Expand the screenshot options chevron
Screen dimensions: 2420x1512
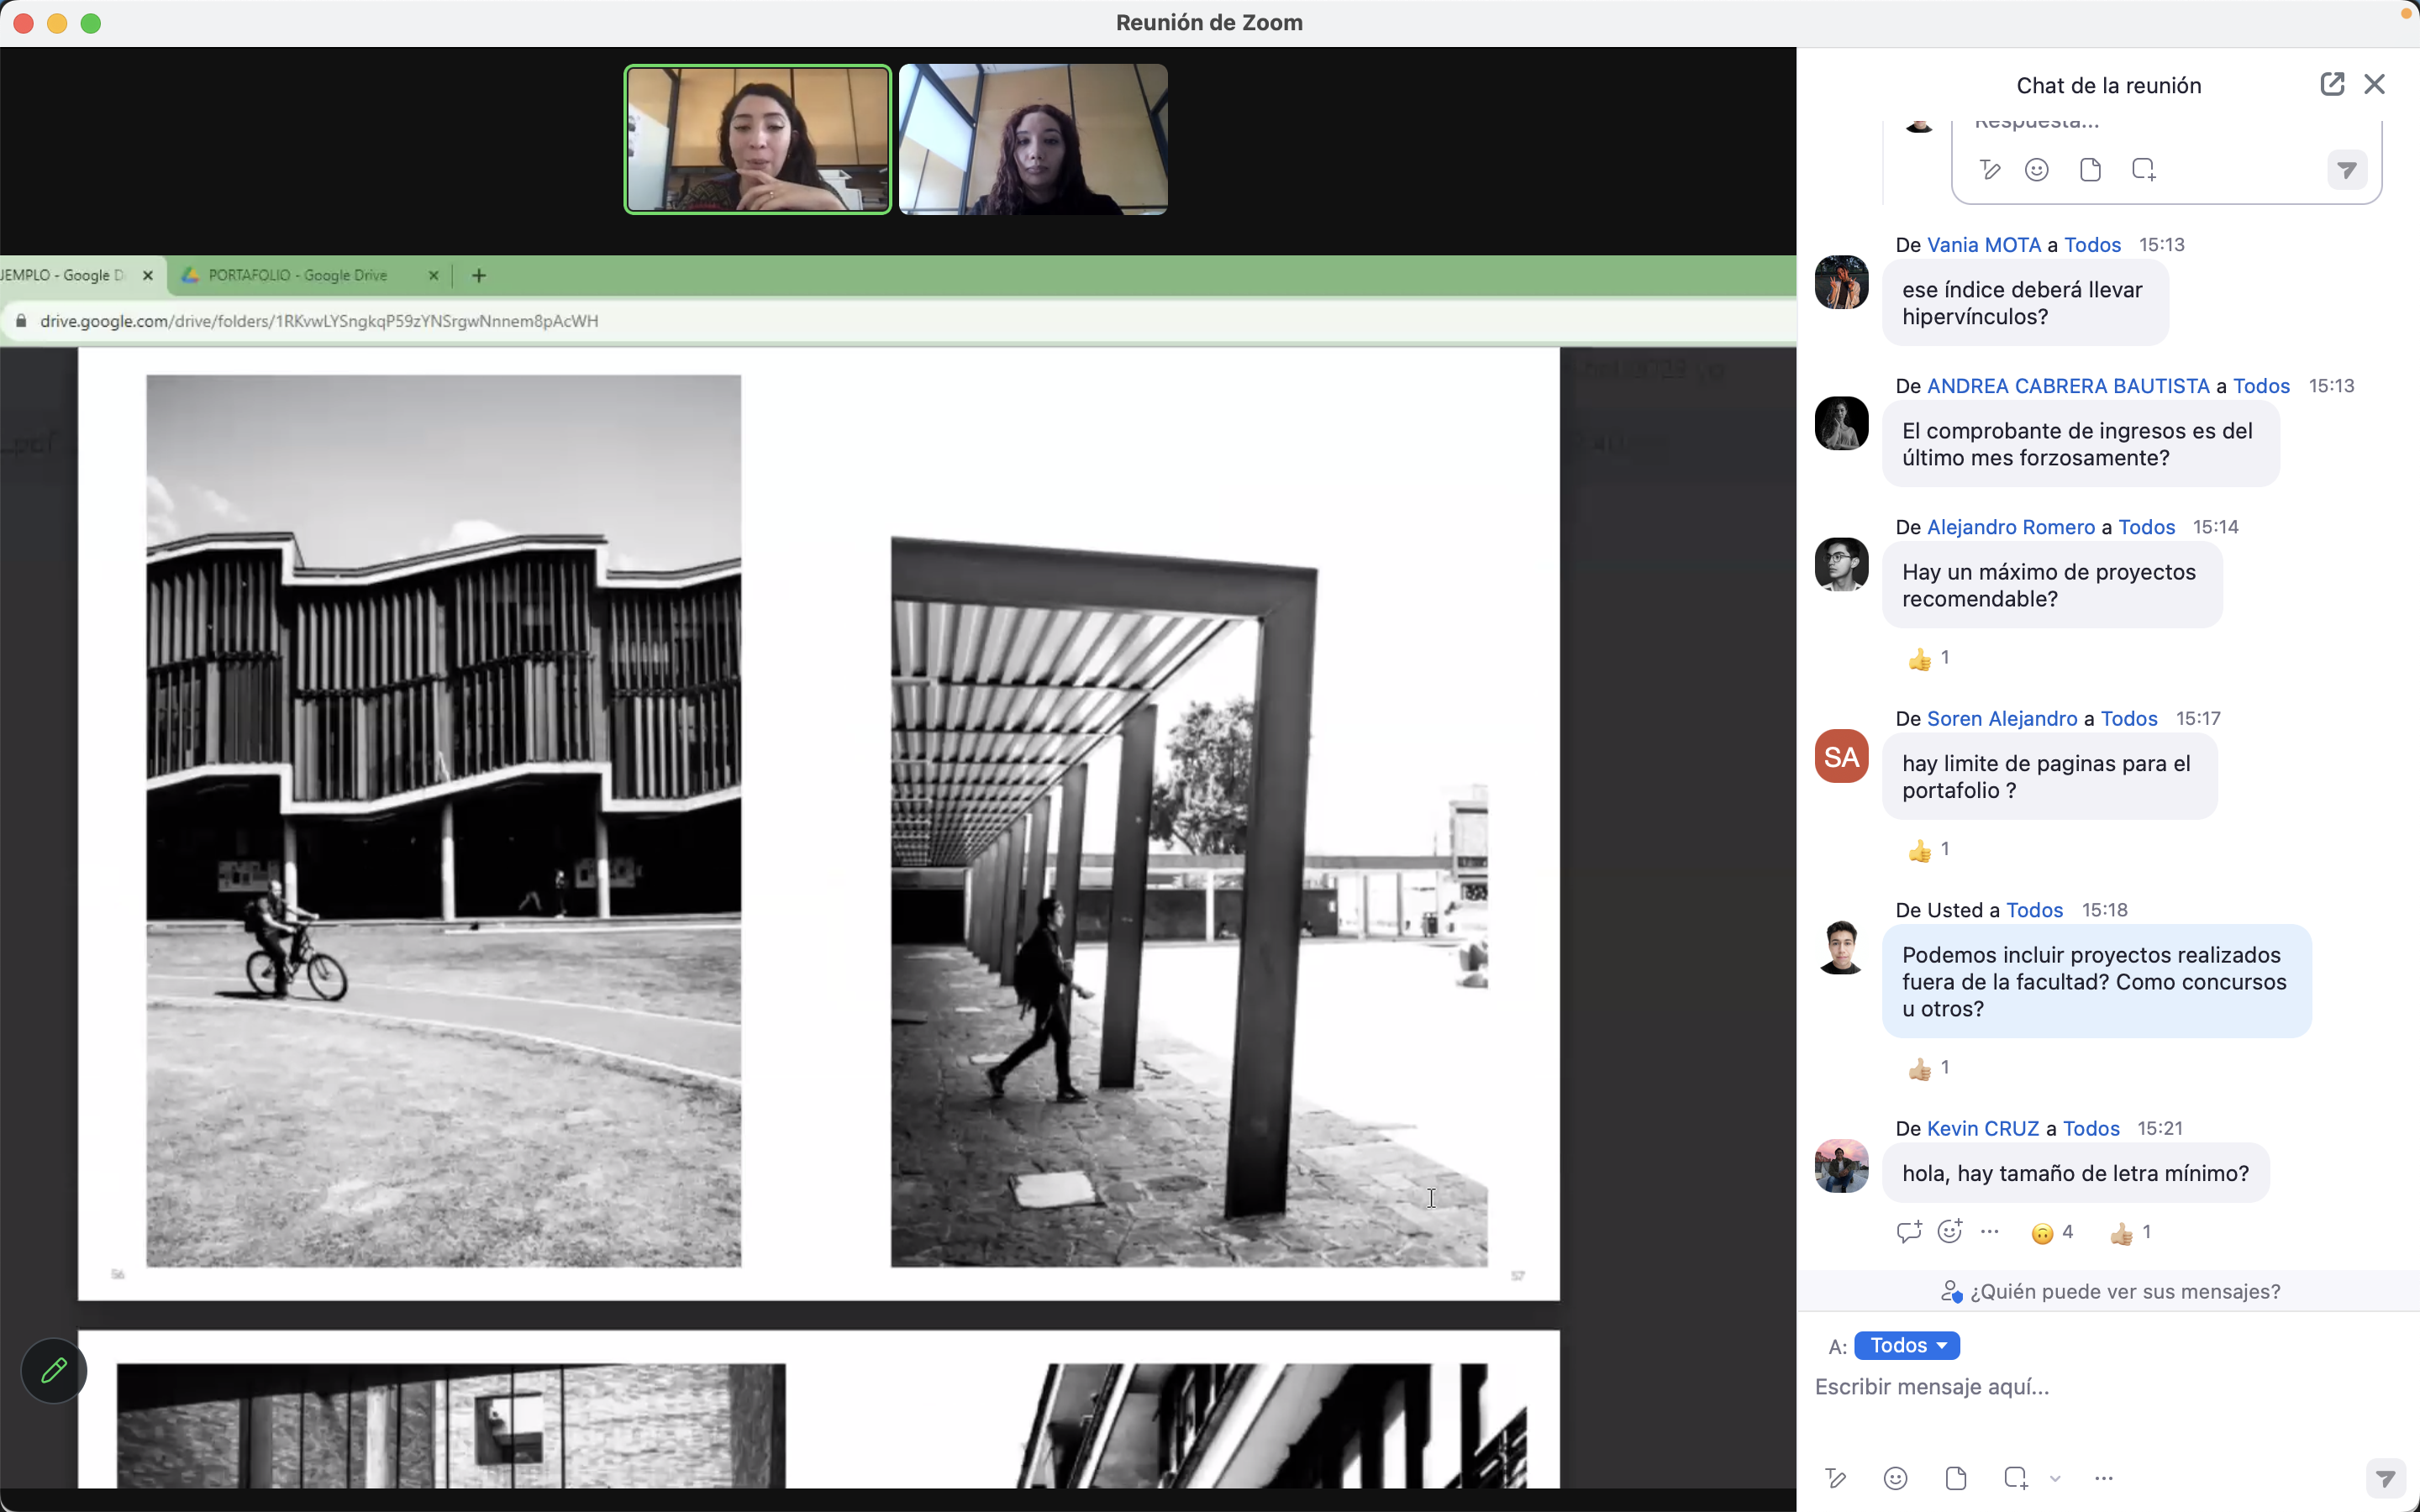pos(2055,1478)
